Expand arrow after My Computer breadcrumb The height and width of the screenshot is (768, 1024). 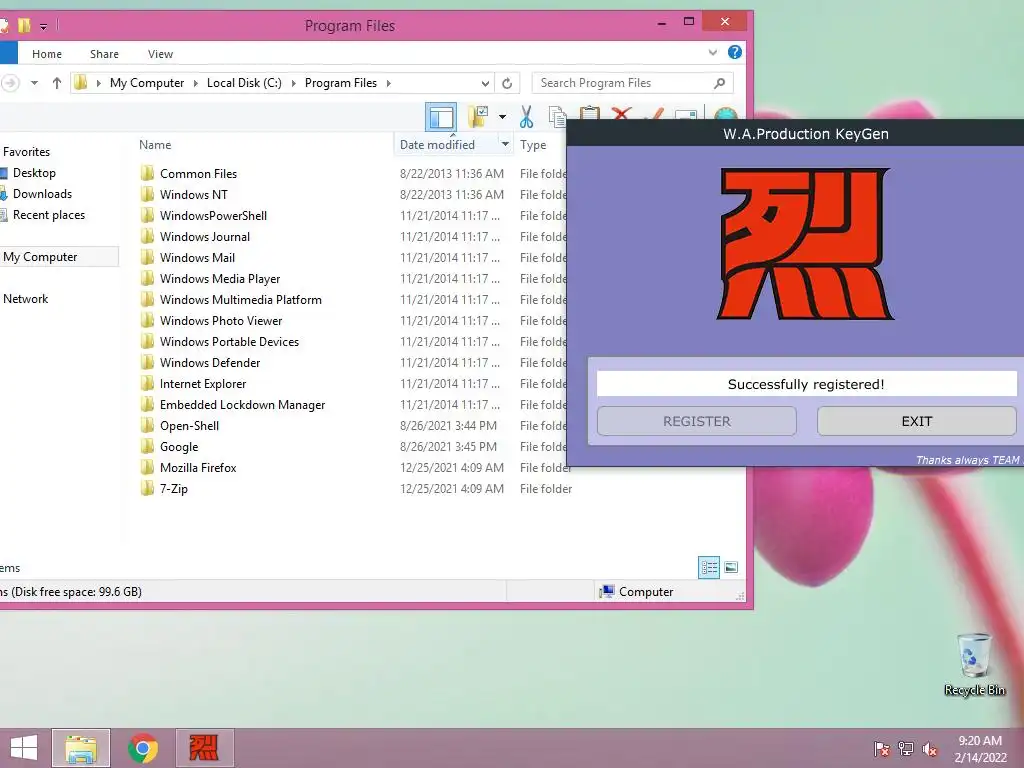[195, 83]
